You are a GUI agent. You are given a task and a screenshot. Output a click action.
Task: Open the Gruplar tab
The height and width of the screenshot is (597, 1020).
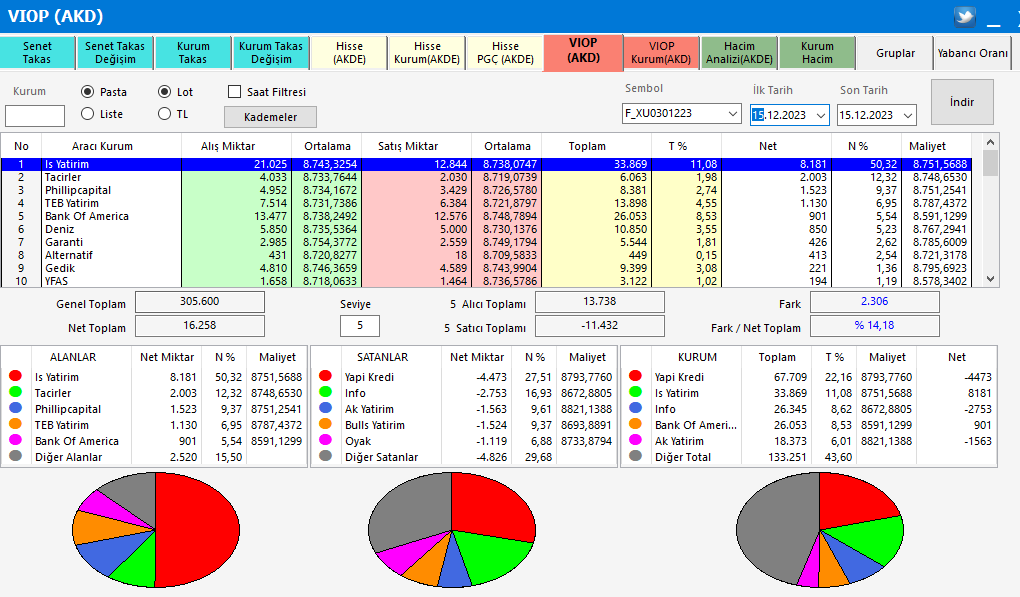coord(895,53)
